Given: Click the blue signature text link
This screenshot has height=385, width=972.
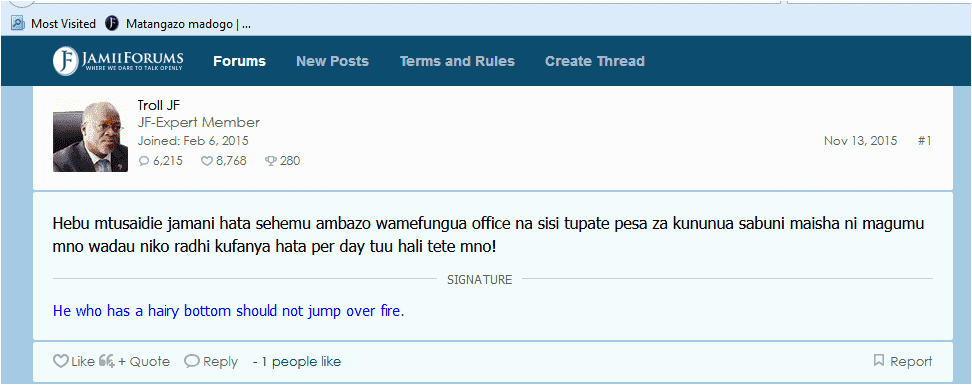Looking at the screenshot, I should pos(227,311).
